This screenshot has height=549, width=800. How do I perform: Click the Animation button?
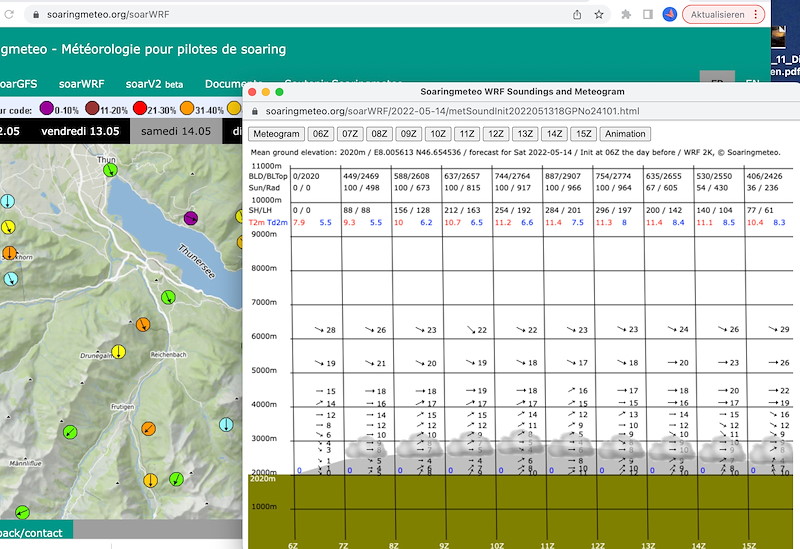625,134
